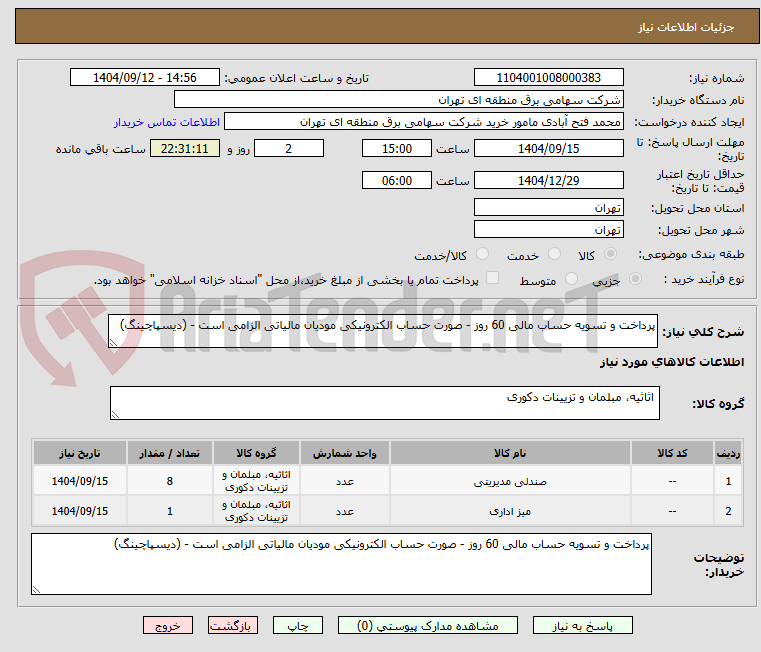This screenshot has height=652, width=761.
Task: Click the 'بازگشت' back button
Action: click(234, 625)
